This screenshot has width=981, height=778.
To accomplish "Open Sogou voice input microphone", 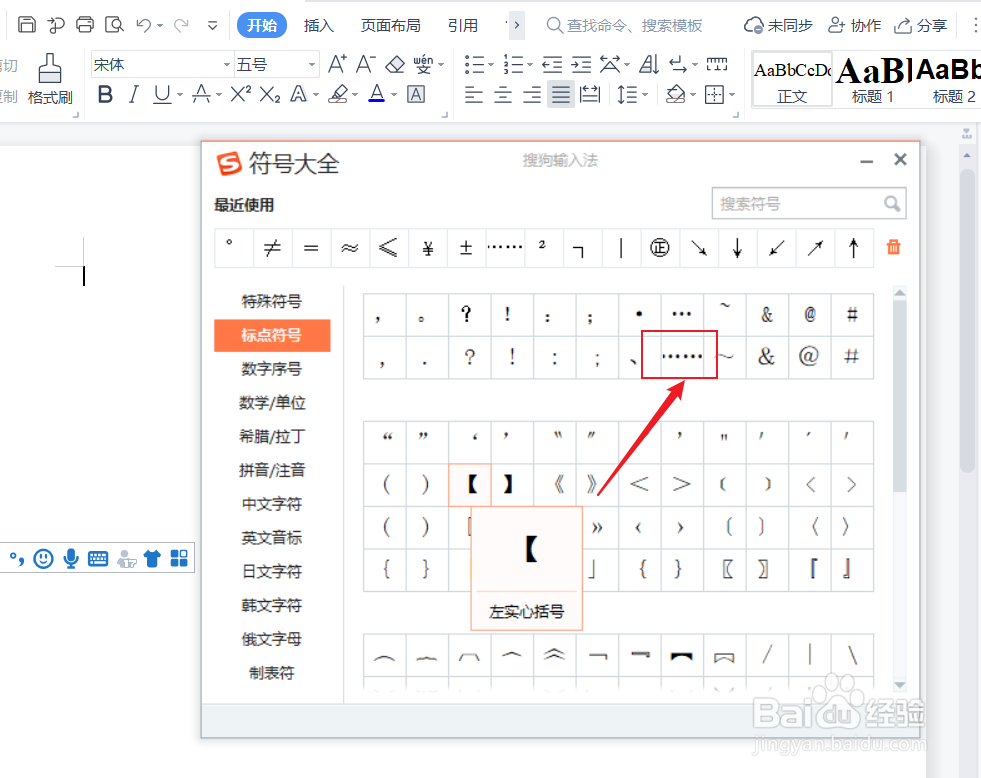I will pyautogui.click(x=70, y=558).
